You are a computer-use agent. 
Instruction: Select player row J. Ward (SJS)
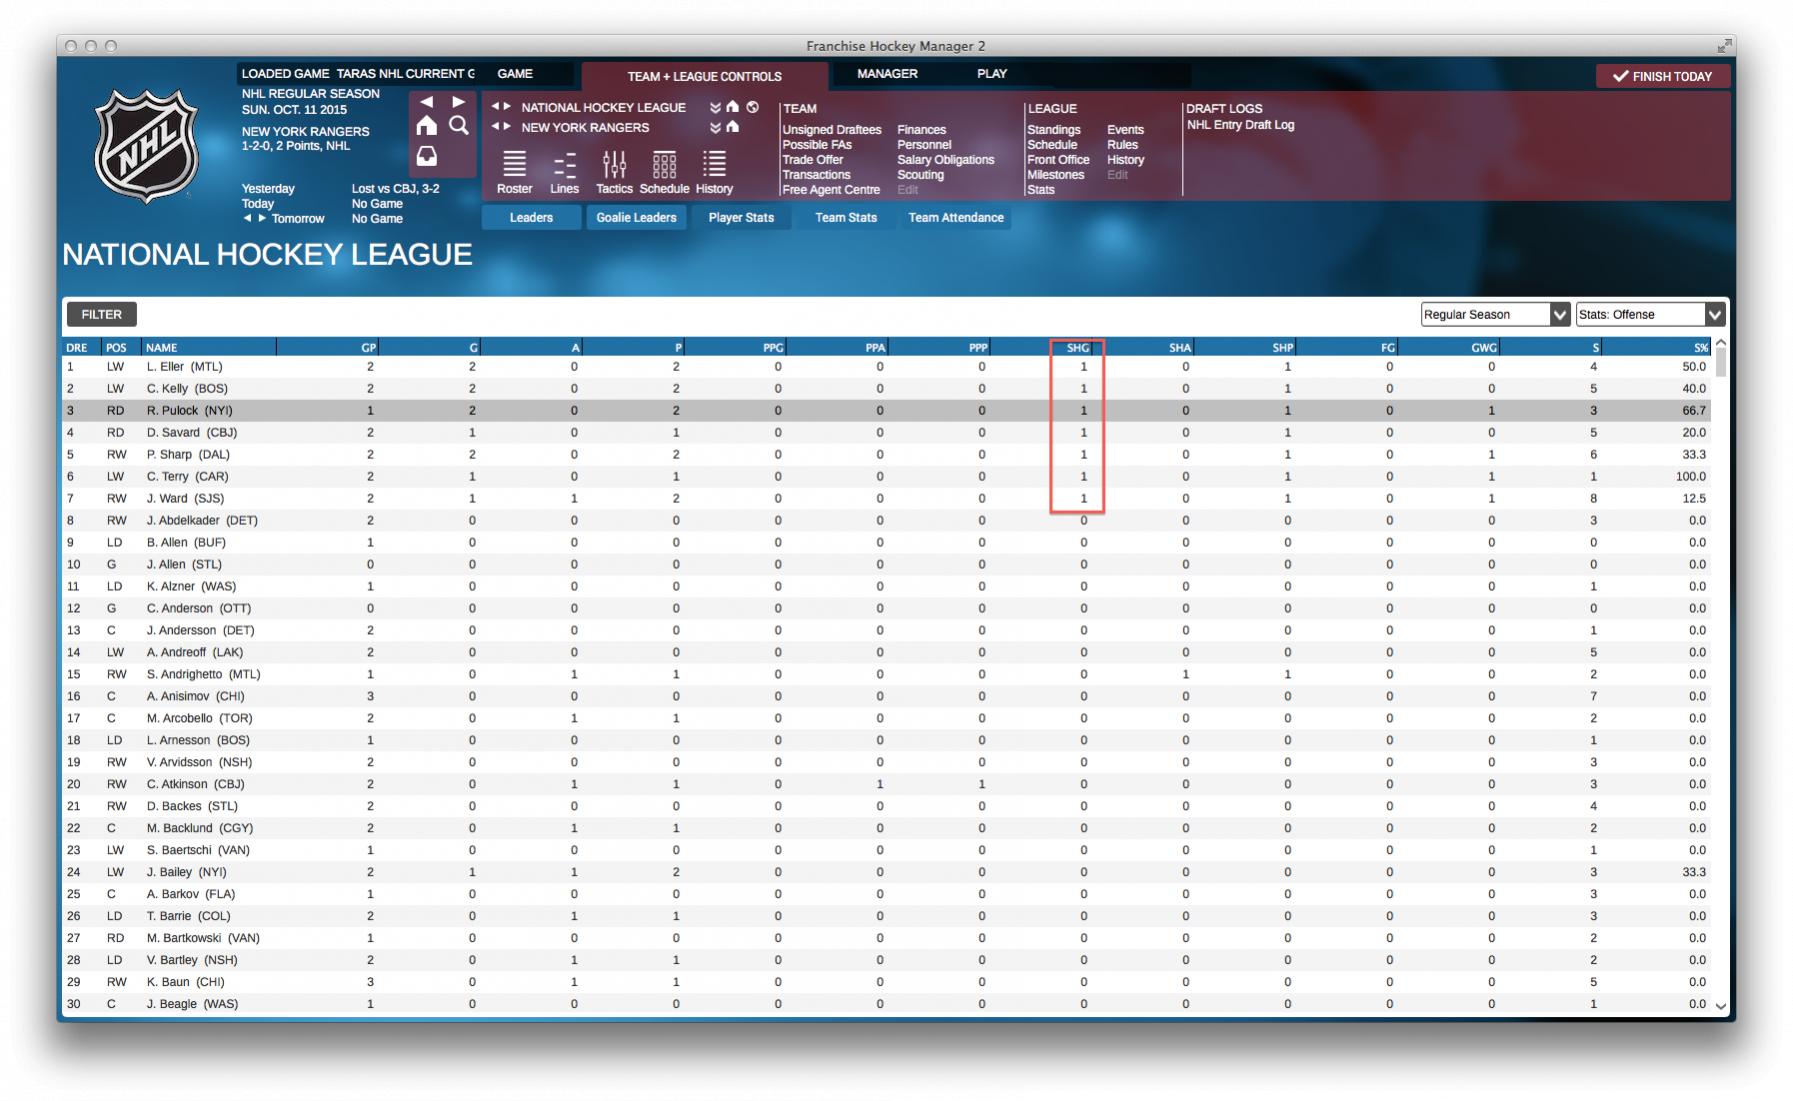point(886,498)
